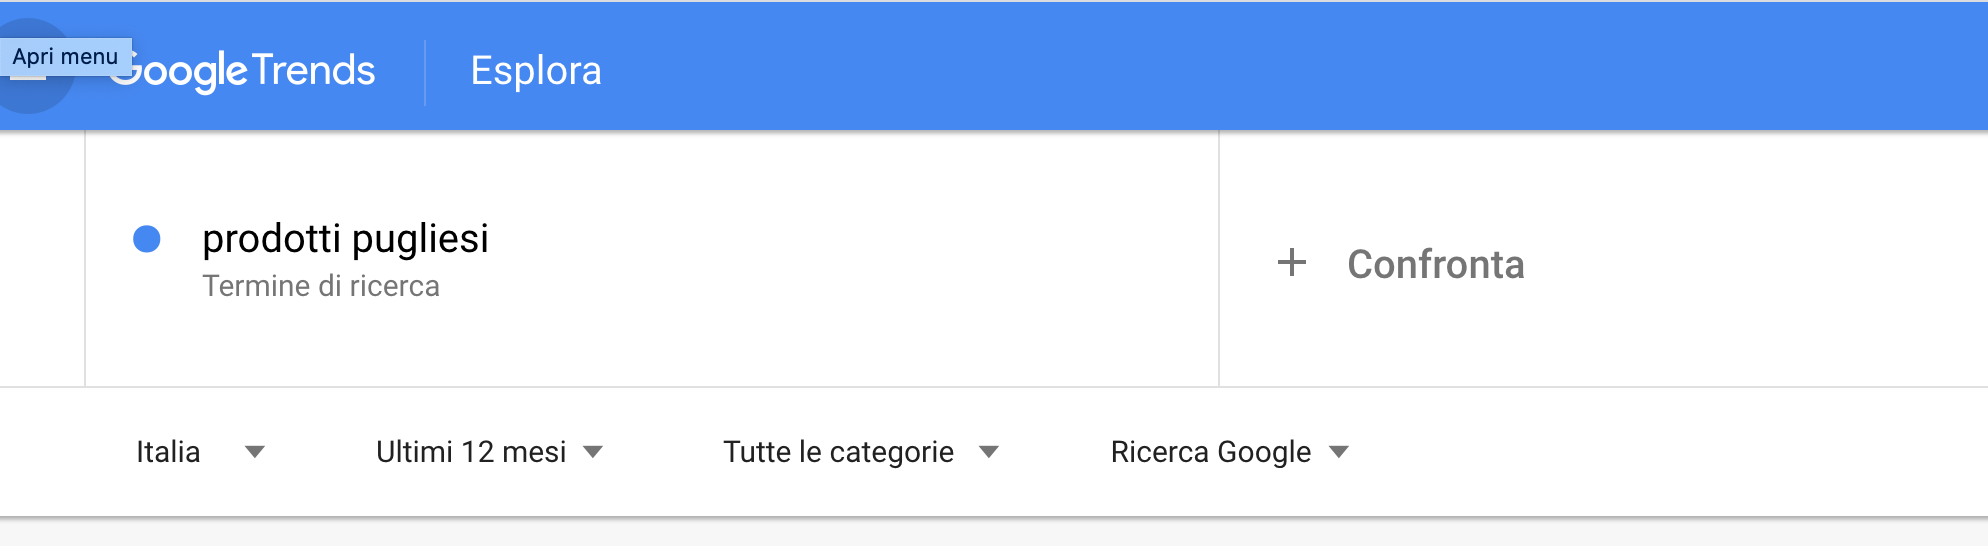1988x546 pixels.
Task: Click the plus icon next to Confronta
Action: [x=1292, y=263]
